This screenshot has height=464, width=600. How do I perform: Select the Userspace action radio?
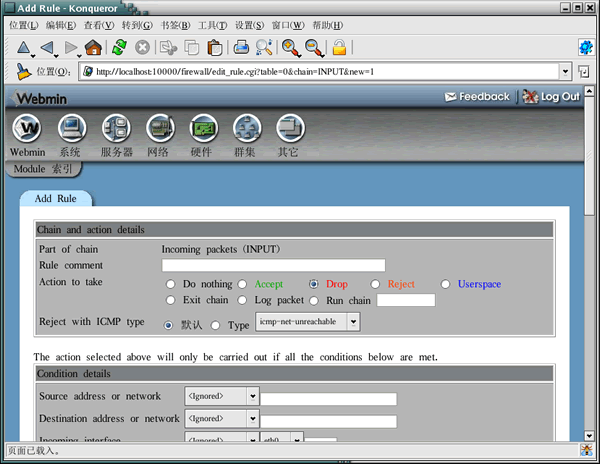[445, 284]
